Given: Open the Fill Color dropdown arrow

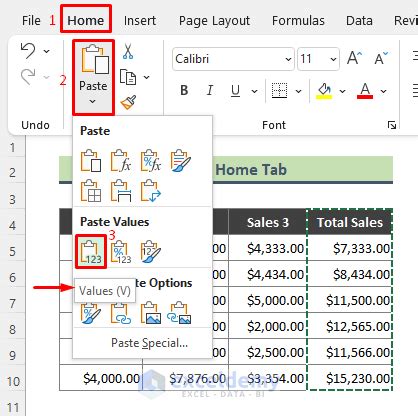Looking at the screenshot, I should tap(342, 91).
